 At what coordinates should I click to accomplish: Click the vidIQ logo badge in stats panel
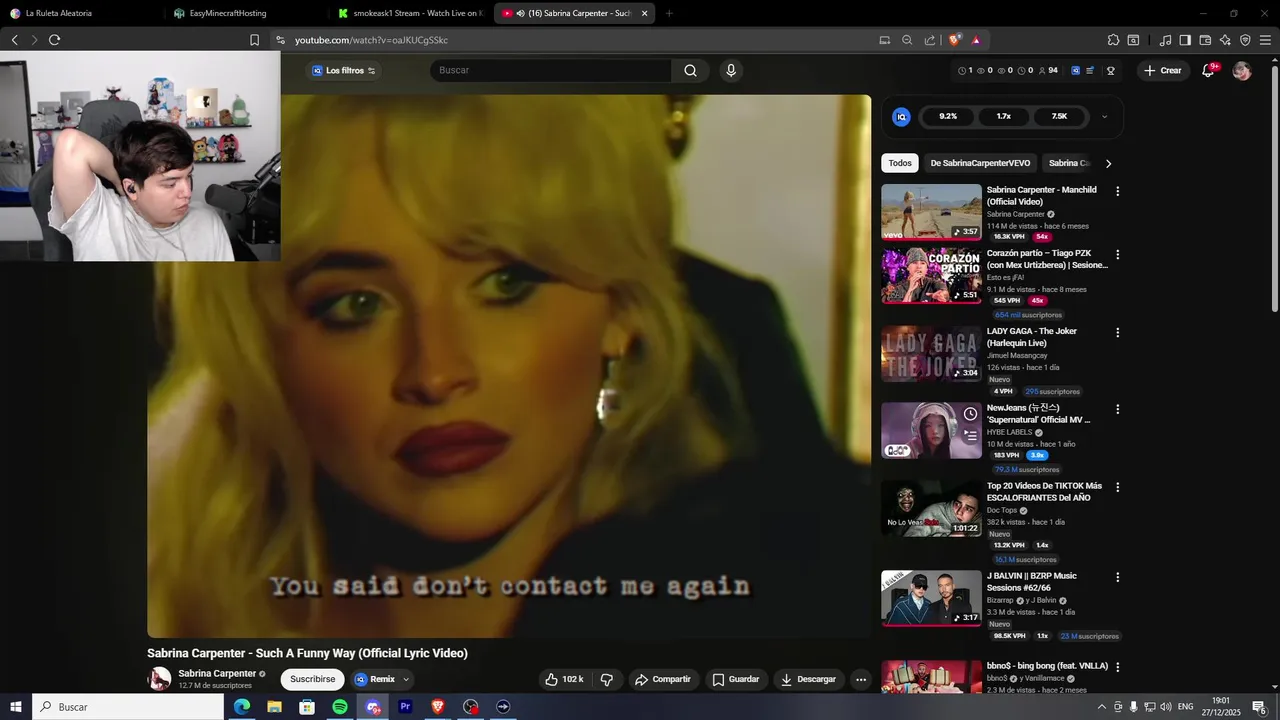coord(901,116)
